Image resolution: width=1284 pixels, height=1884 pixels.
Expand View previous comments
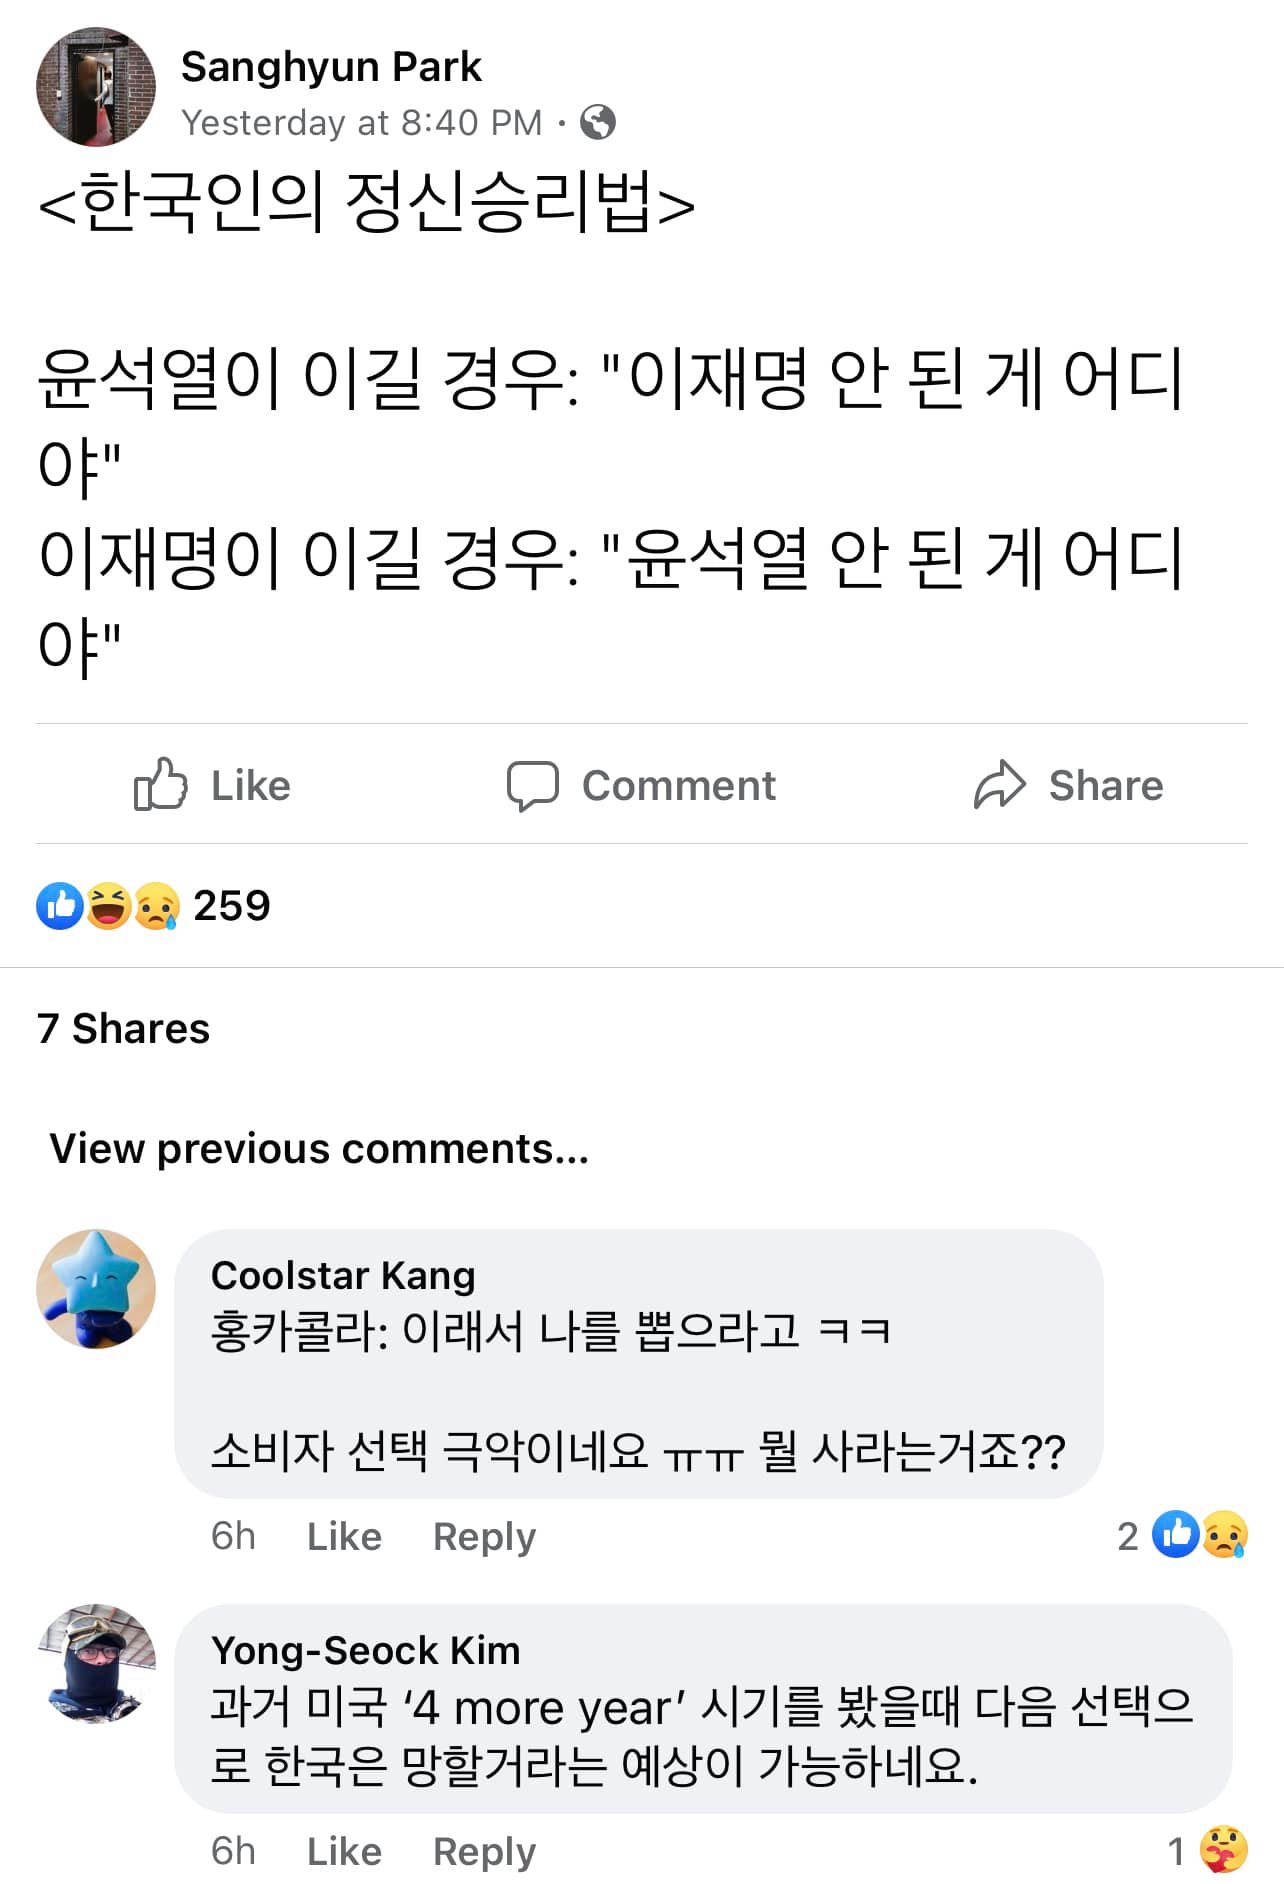[x=319, y=1148]
